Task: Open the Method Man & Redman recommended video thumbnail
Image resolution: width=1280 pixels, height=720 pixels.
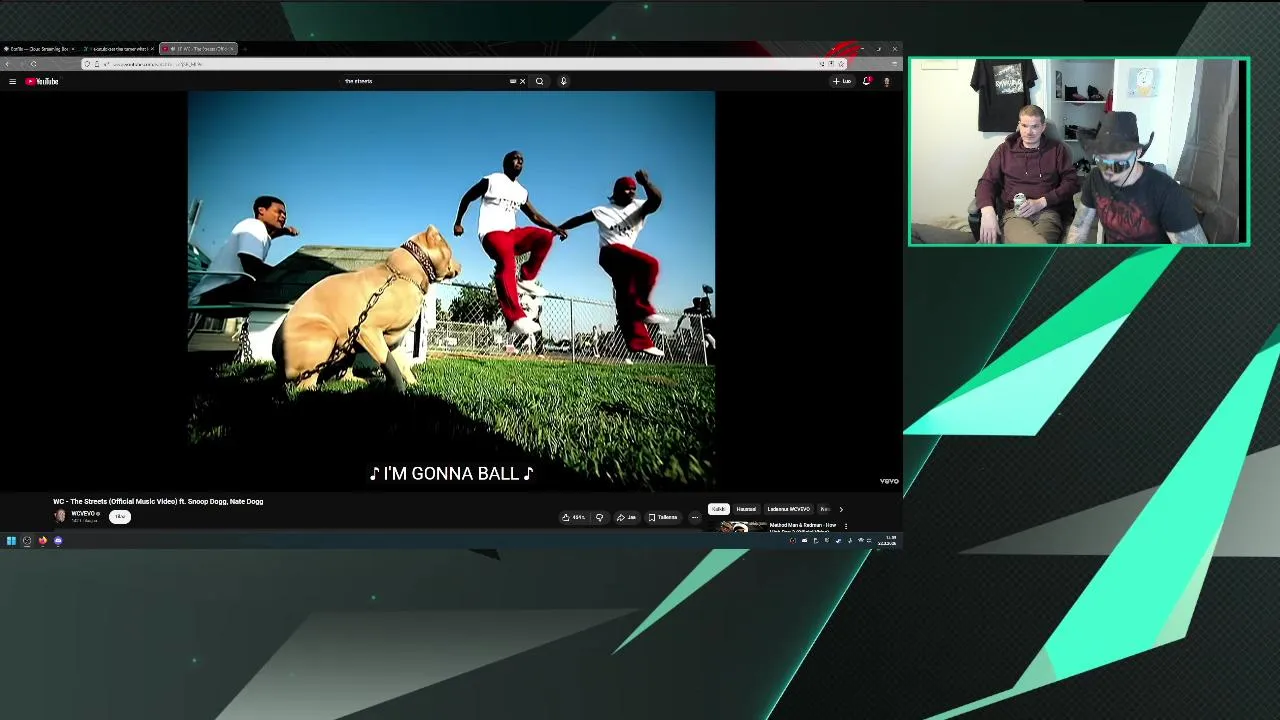Action: pos(738,526)
